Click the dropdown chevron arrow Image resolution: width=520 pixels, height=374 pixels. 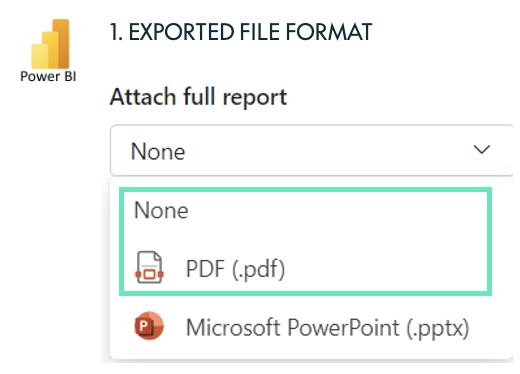[482, 149]
